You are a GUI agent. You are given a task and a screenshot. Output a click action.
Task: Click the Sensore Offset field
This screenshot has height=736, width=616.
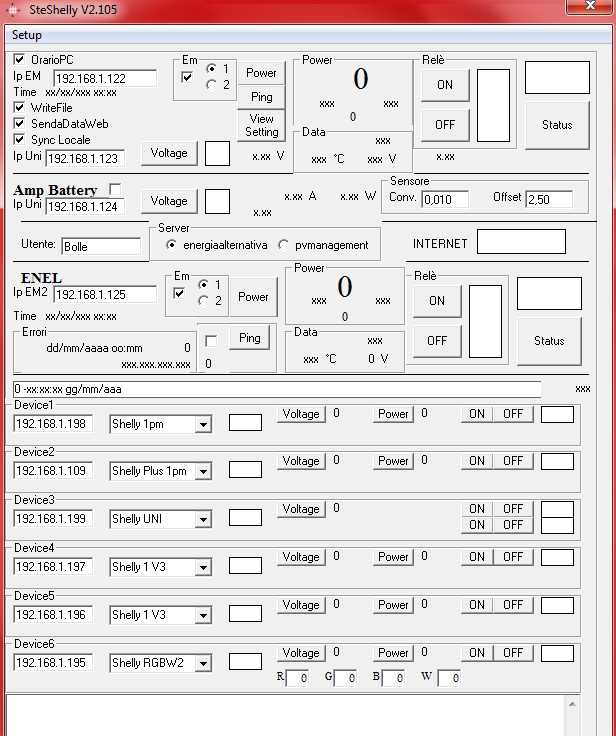[549, 199]
